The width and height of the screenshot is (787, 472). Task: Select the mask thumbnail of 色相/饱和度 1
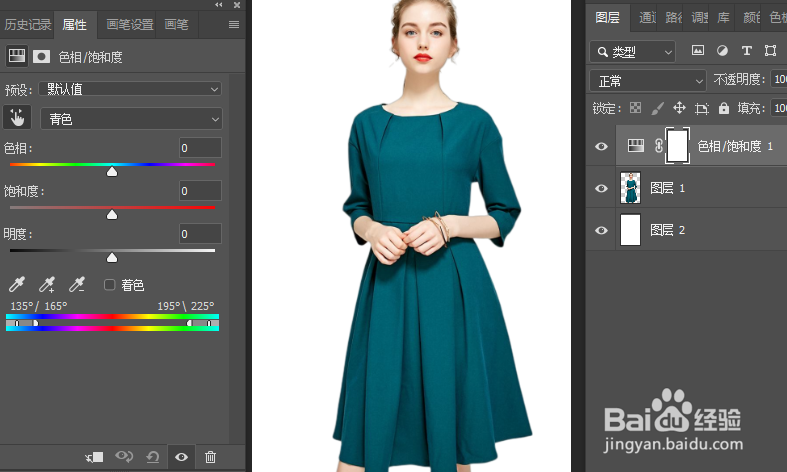[677, 146]
